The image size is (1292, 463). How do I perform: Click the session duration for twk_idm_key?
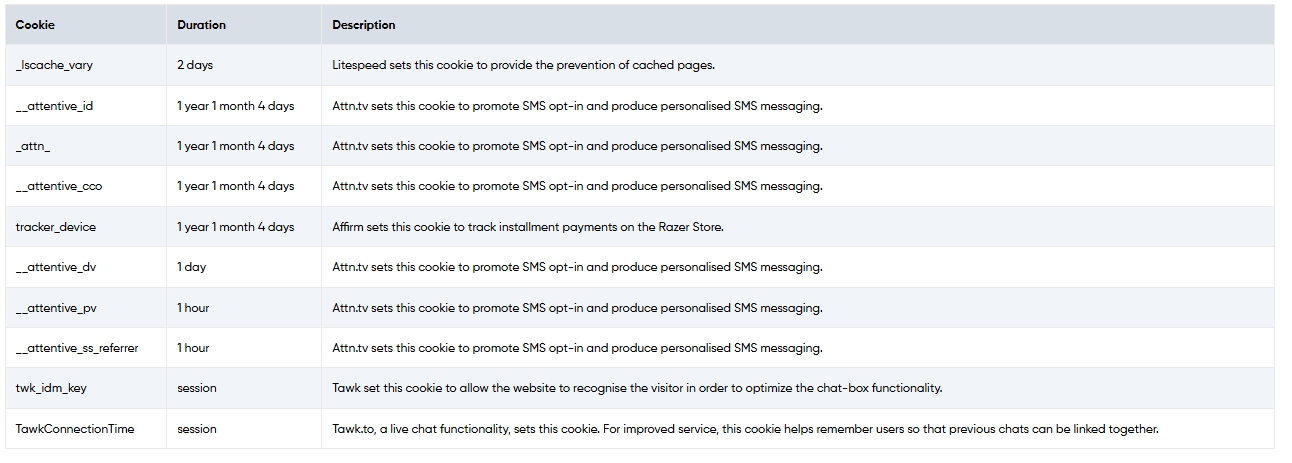[x=197, y=388]
